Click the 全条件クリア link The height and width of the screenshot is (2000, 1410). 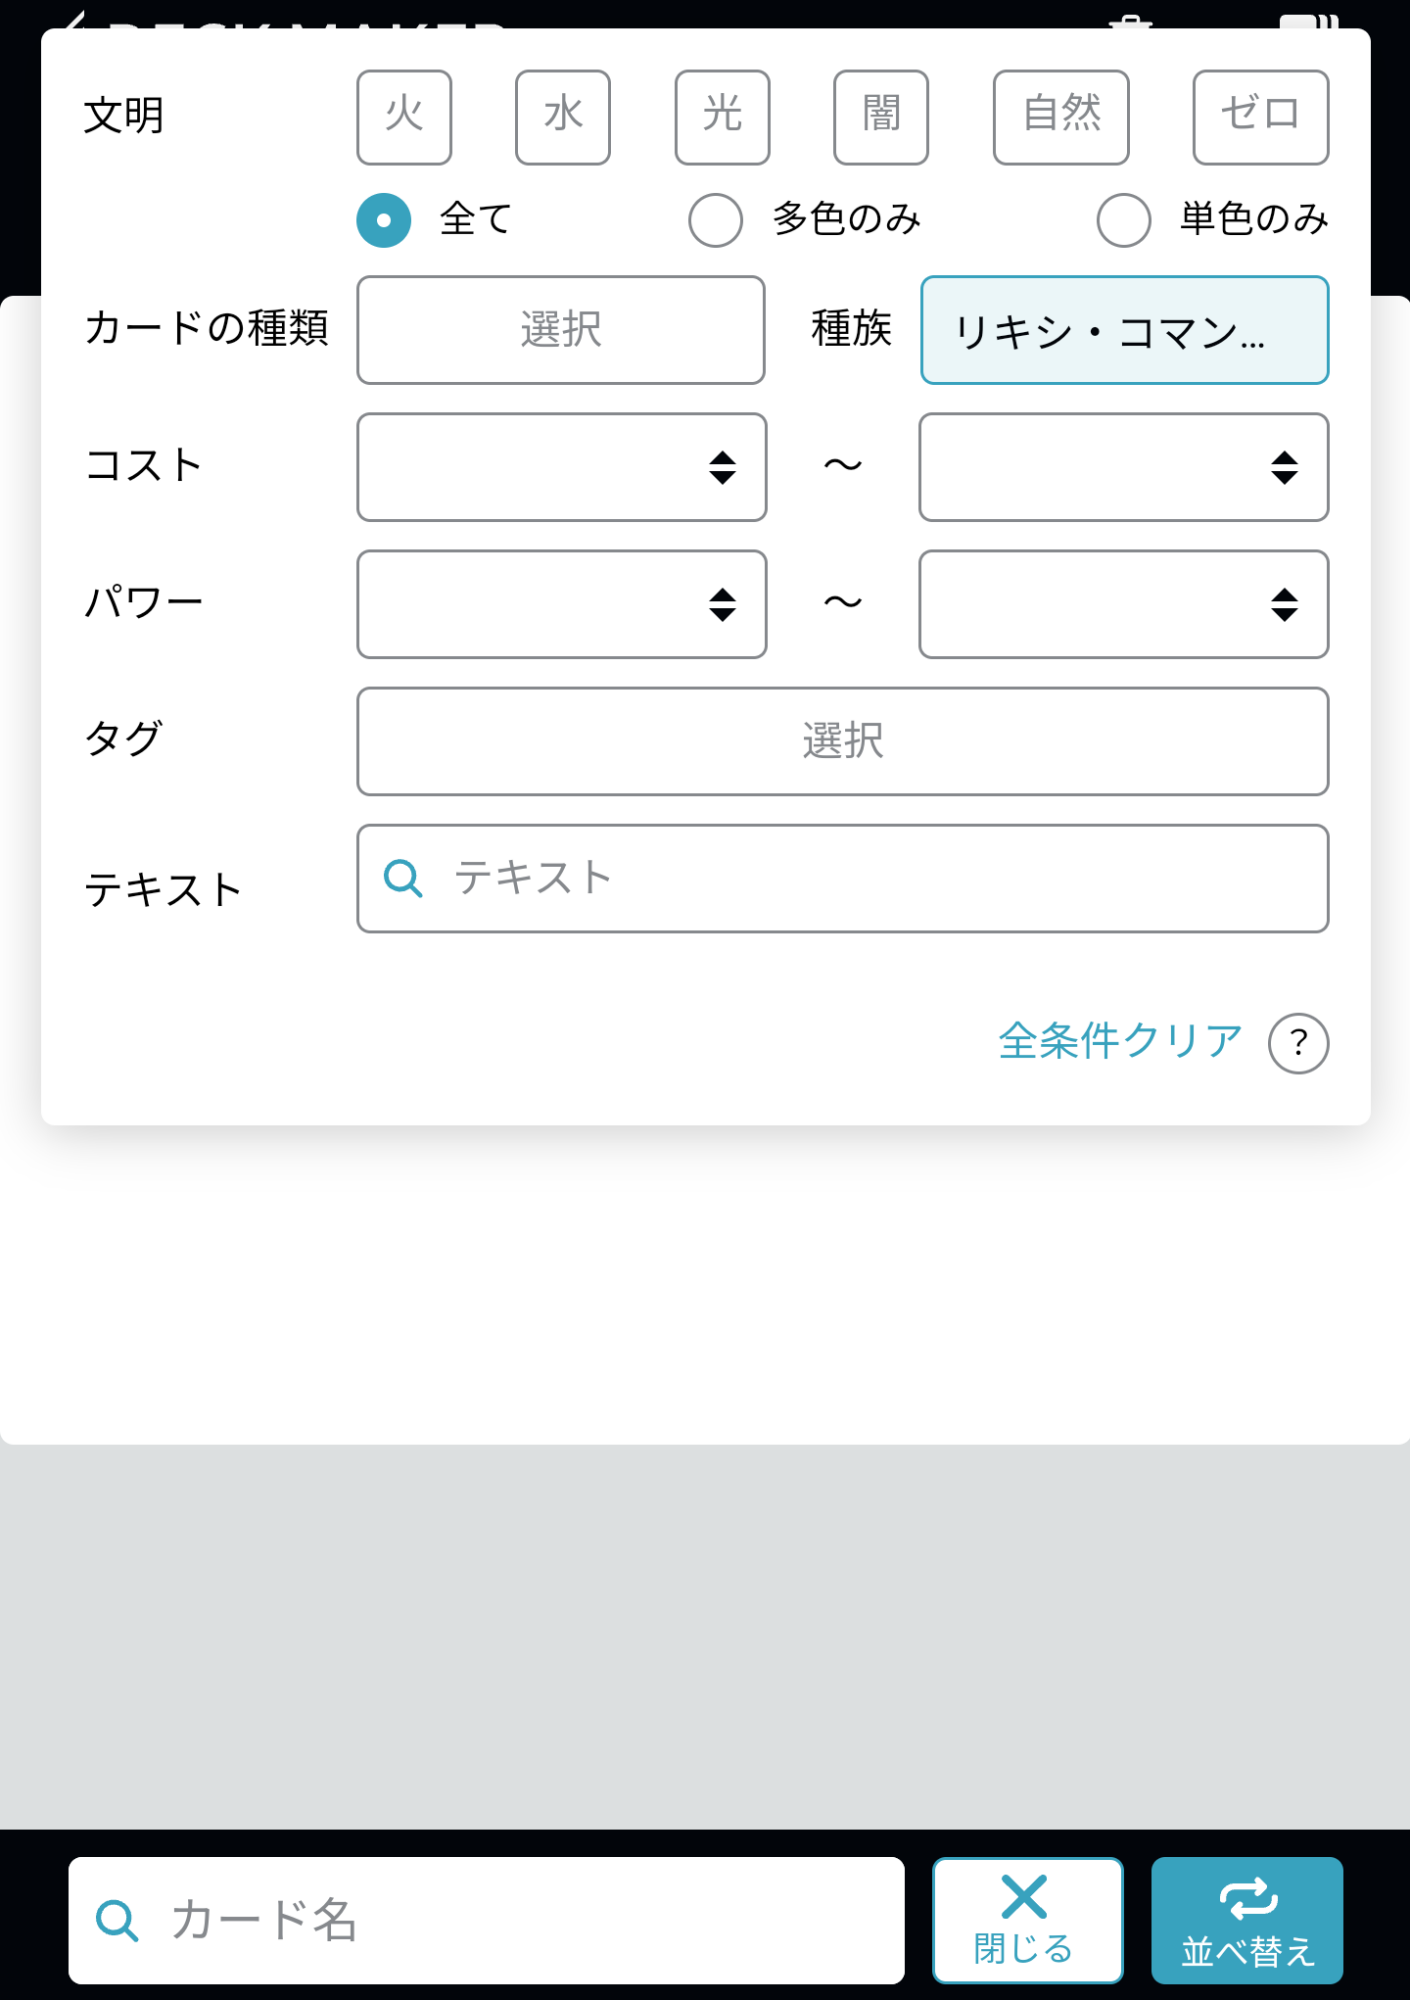(x=1120, y=1041)
